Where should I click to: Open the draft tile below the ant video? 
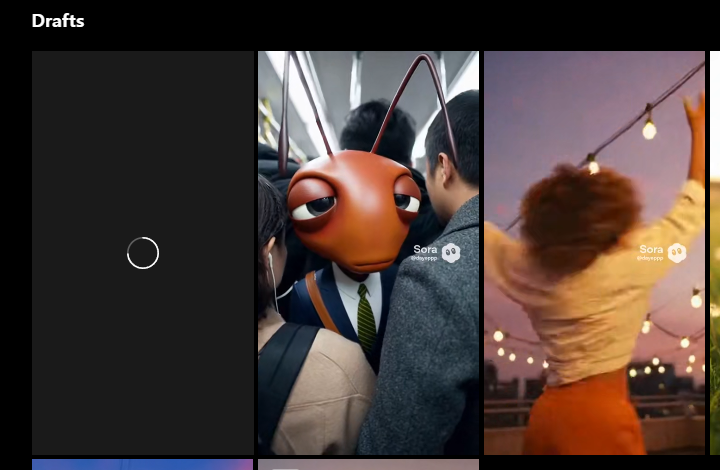(368, 464)
